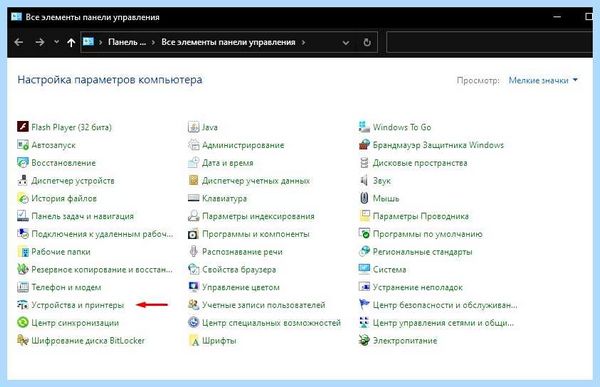The height and width of the screenshot is (387, 600).
Task: Open the Звук speaker icon
Action: (x=364, y=180)
